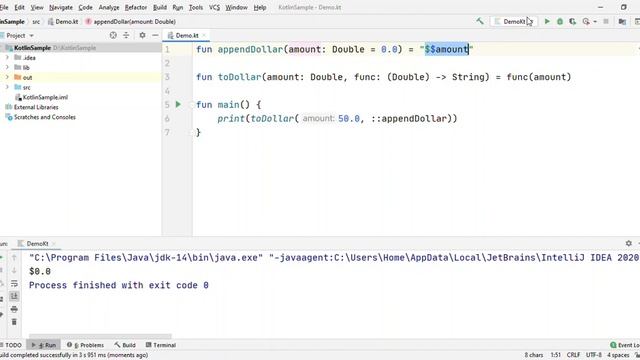Image resolution: width=640 pixels, height=360 pixels.
Task: Run with coverage icon in the toolbar
Action: pyautogui.click(x=573, y=21)
